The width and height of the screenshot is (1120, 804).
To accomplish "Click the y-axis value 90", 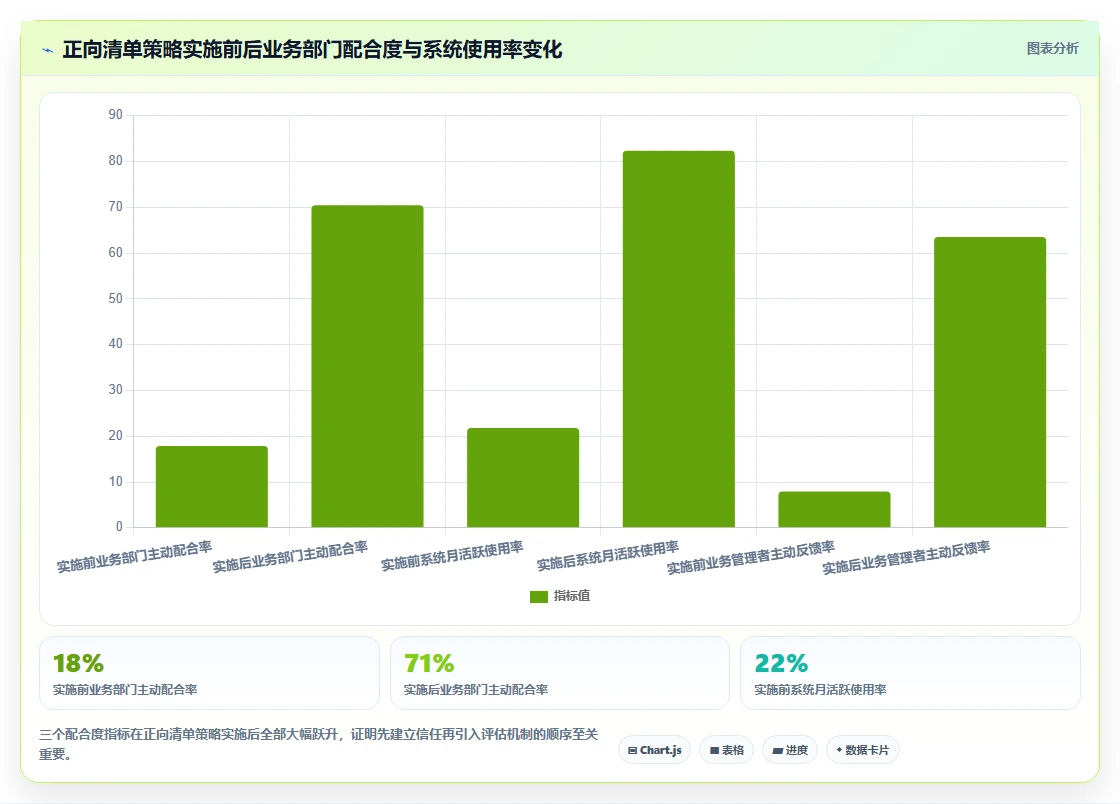I will pyautogui.click(x=116, y=115).
